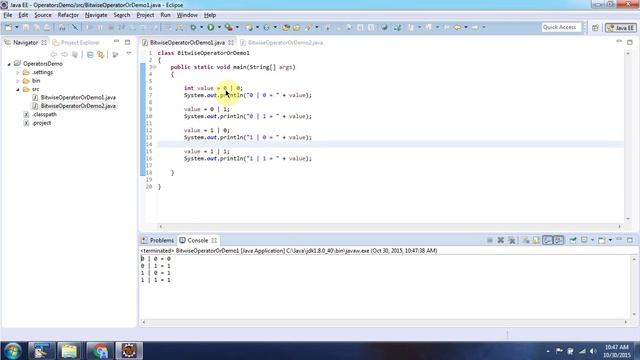Click the New file wizard icon
640x360 pixels.
pos(8,27)
